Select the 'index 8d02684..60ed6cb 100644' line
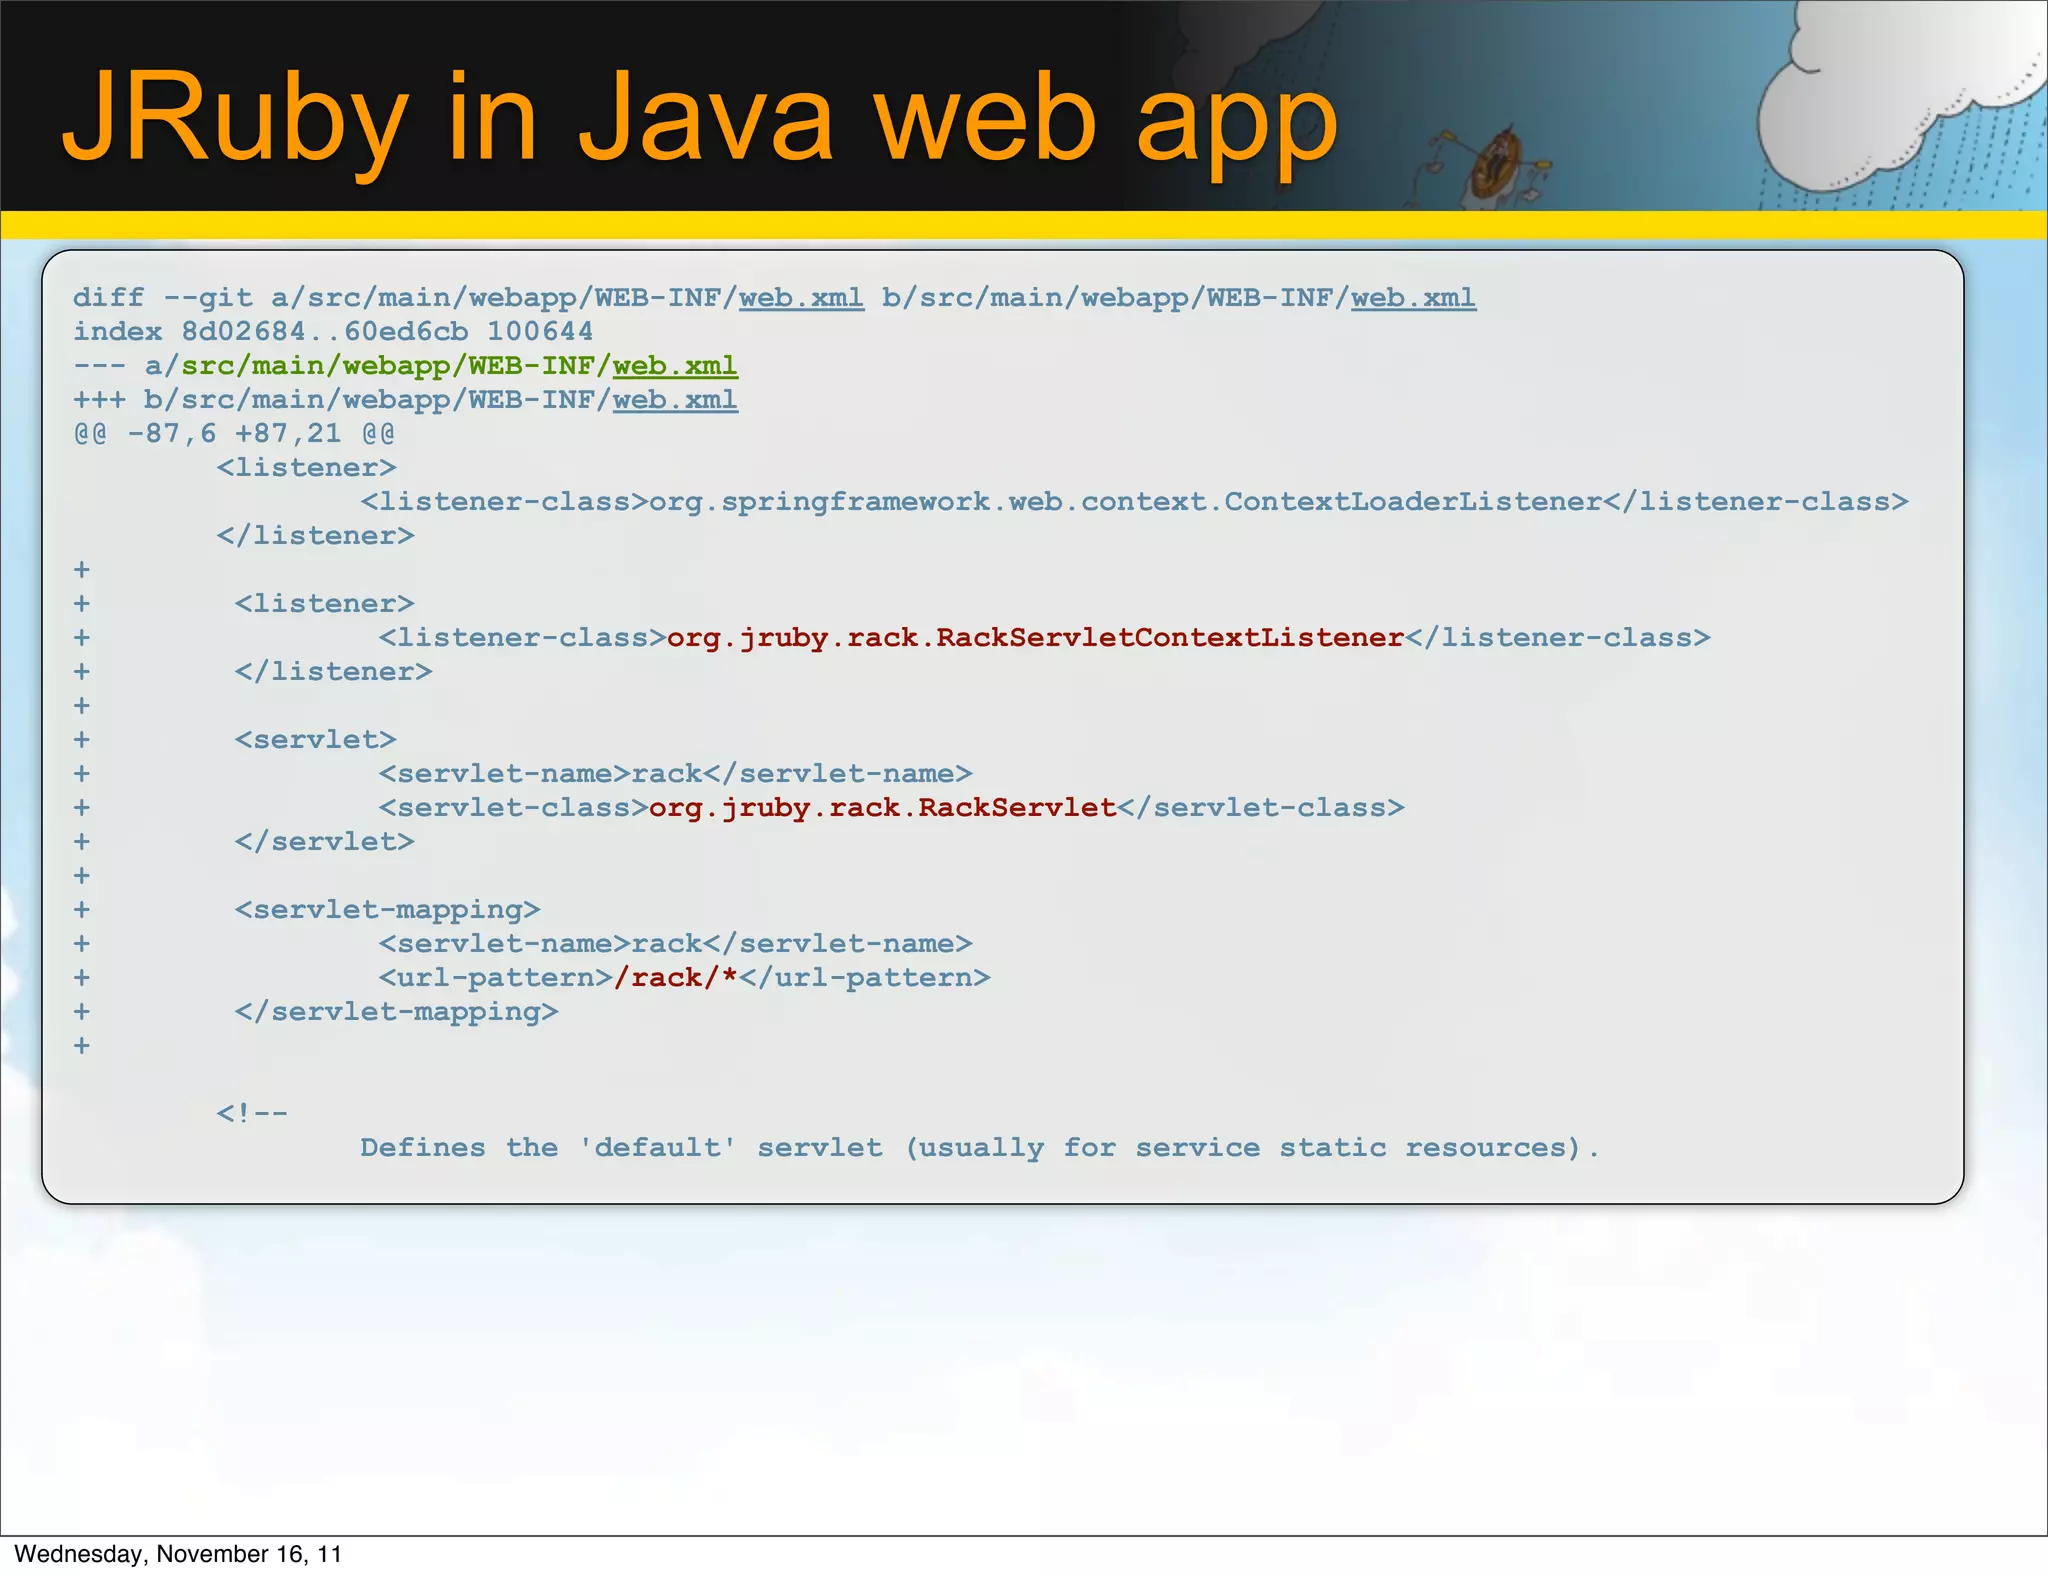The width and height of the screenshot is (2048, 1576). (x=333, y=332)
